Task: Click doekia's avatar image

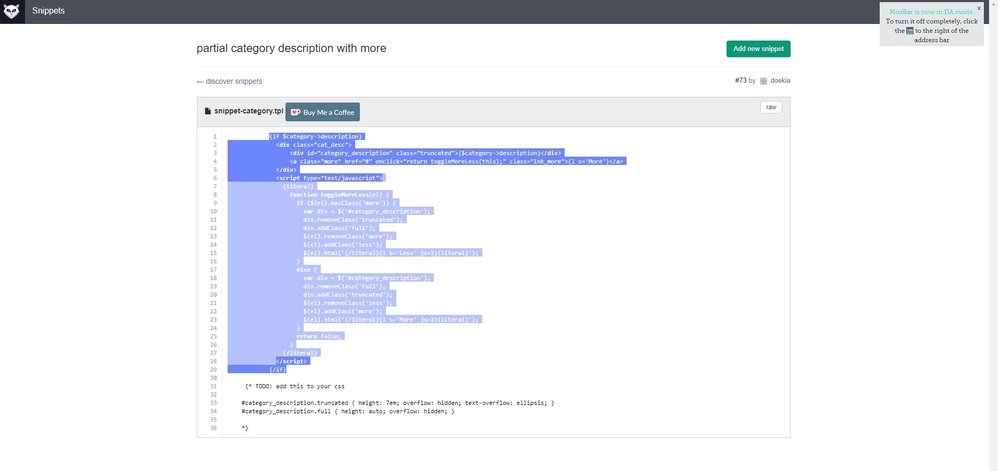Action: tap(763, 81)
